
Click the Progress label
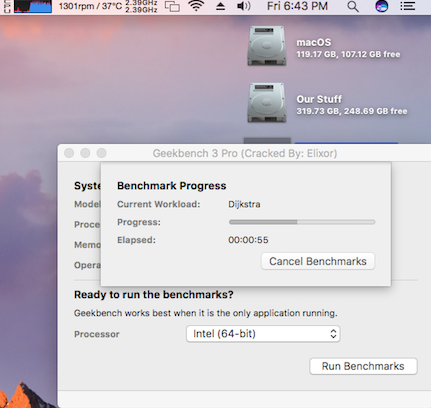click(x=139, y=222)
